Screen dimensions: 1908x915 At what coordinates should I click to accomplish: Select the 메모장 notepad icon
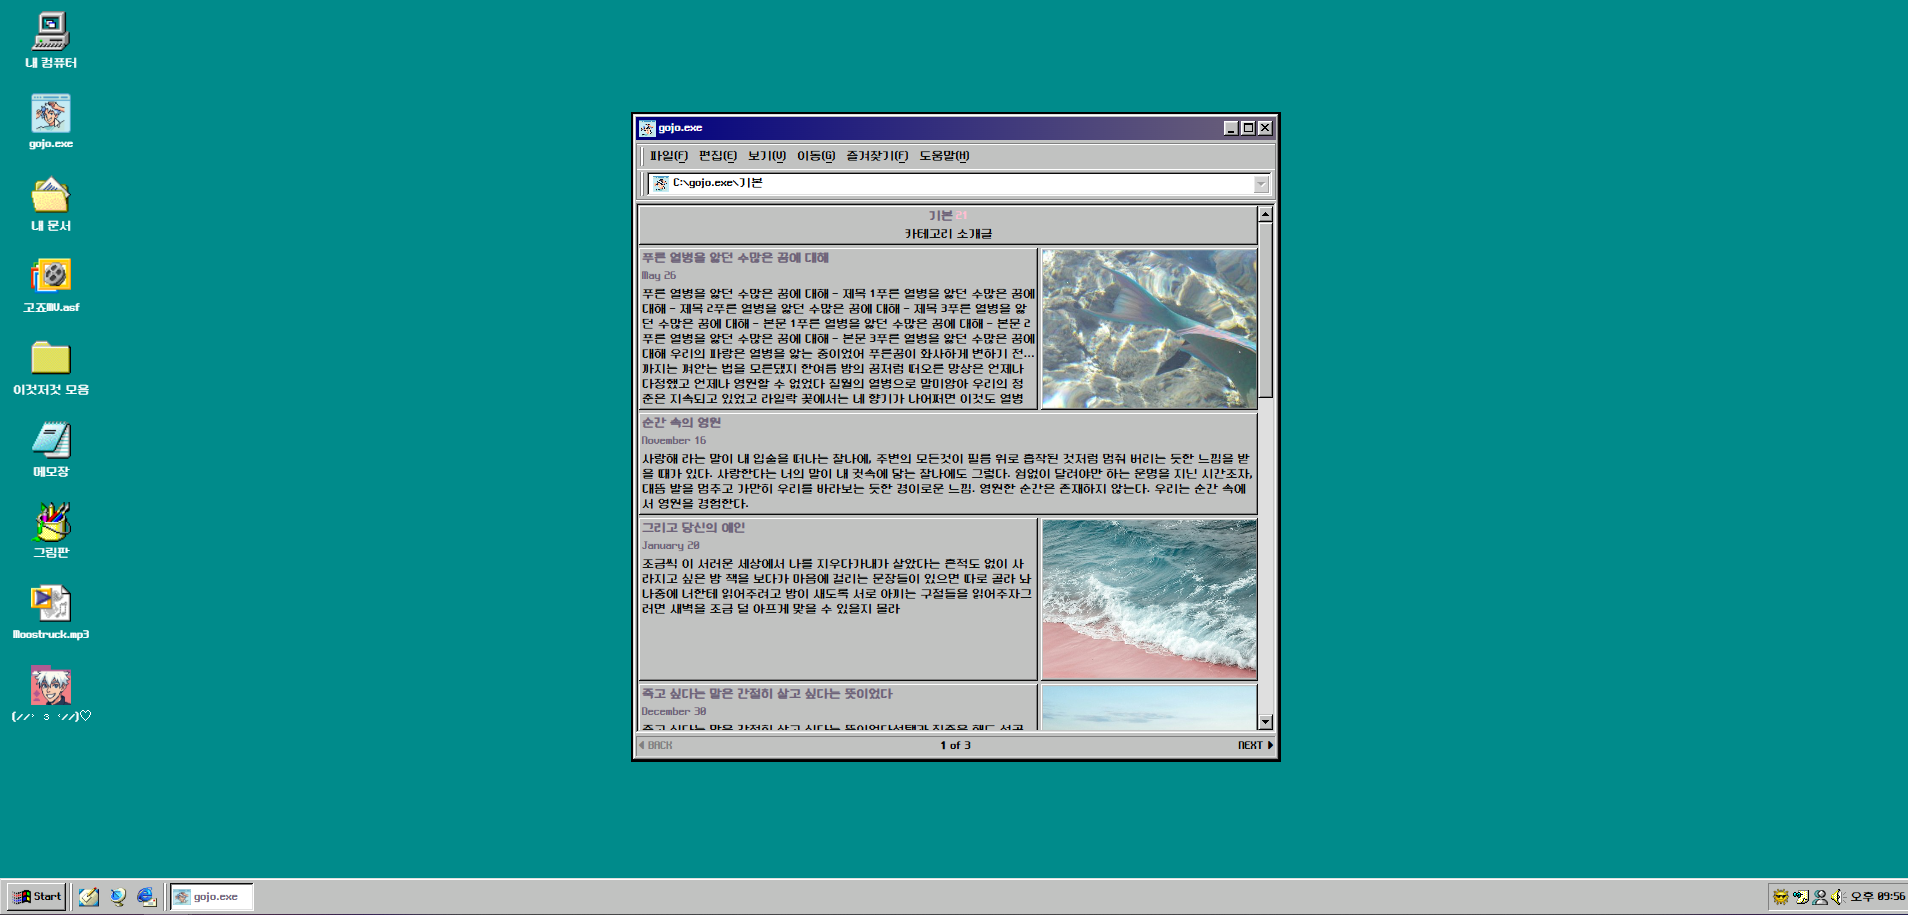(50, 450)
